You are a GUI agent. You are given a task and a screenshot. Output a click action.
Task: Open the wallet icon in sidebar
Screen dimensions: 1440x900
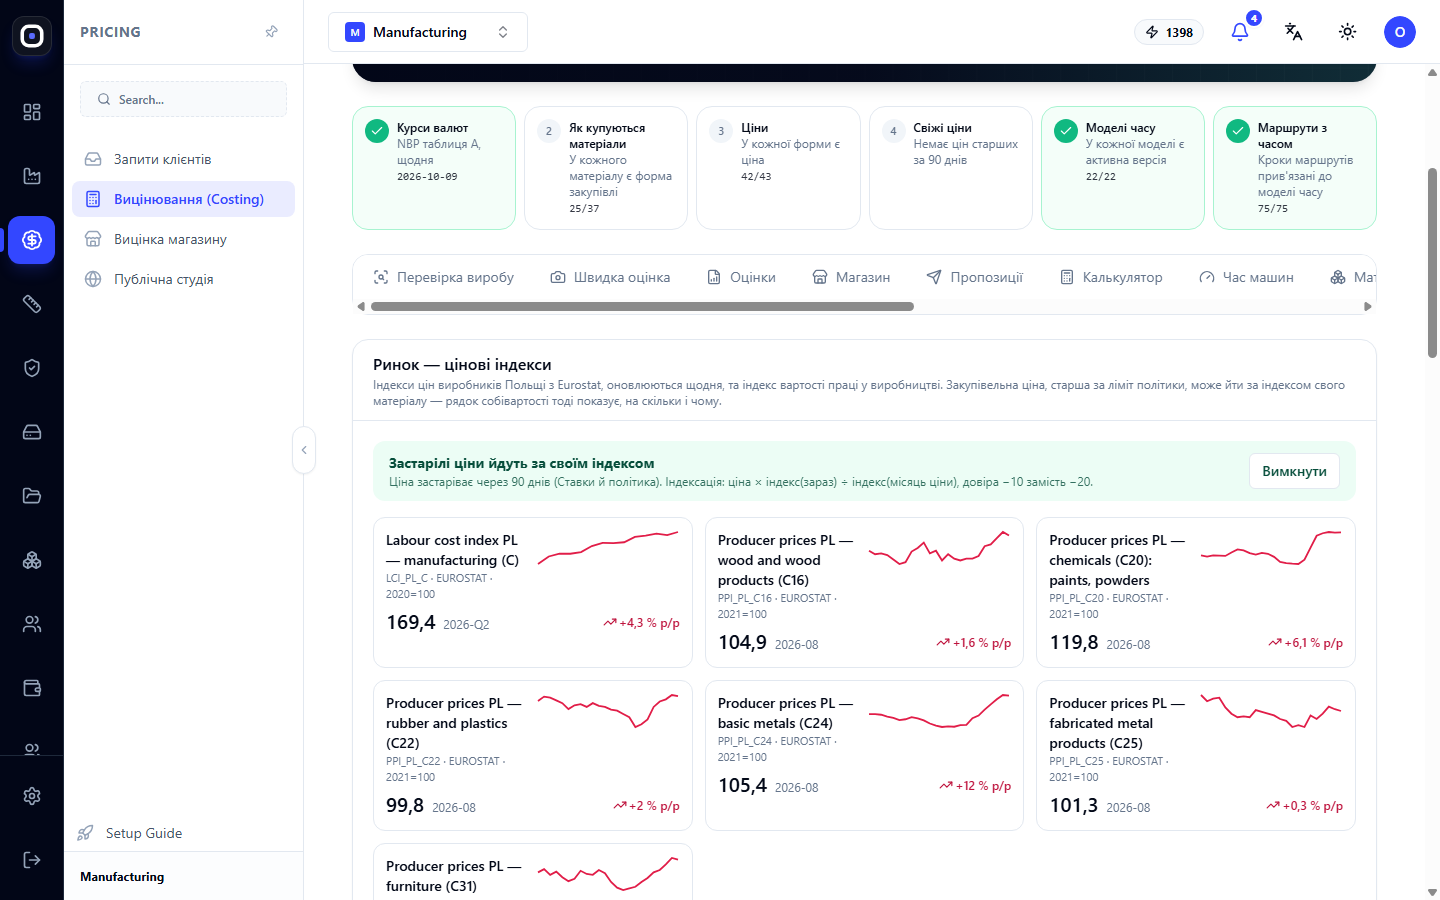coord(32,688)
